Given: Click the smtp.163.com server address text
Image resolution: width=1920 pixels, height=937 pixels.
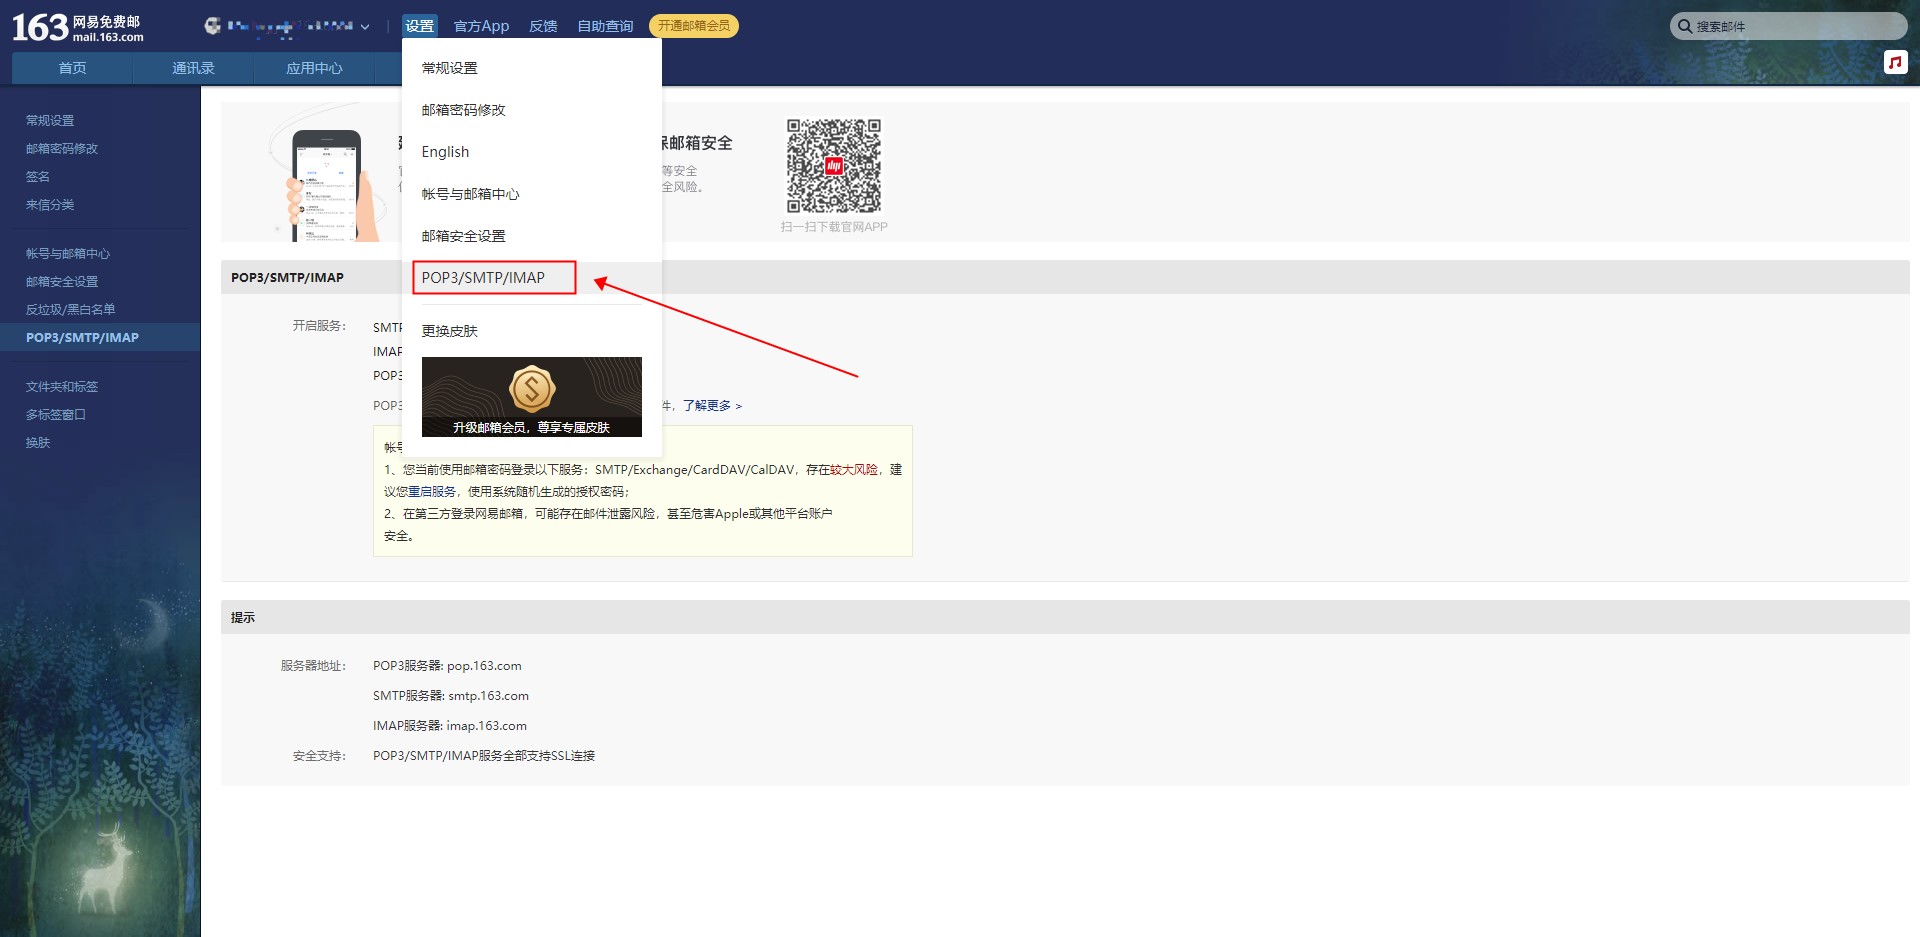Looking at the screenshot, I should coord(488,695).
